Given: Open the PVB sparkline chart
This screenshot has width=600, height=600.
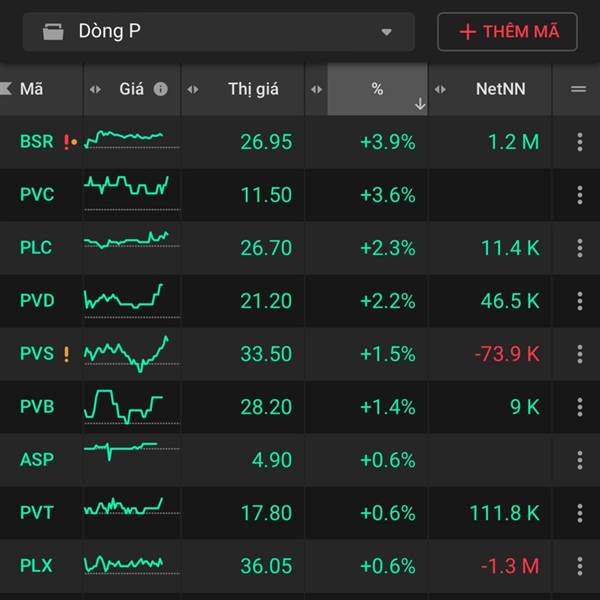Looking at the screenshot, I should click(131, 407).
